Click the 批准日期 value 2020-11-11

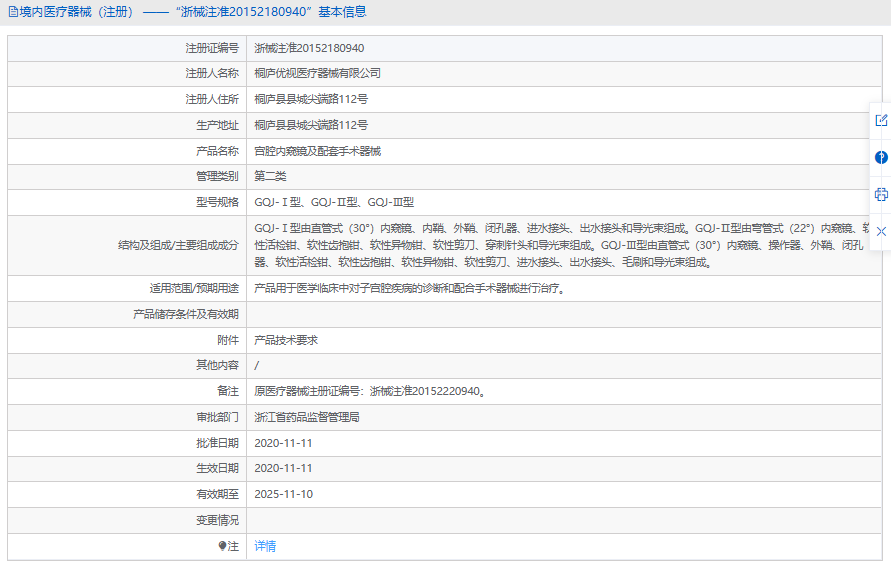pyautogui.click(x=283, y=443)
